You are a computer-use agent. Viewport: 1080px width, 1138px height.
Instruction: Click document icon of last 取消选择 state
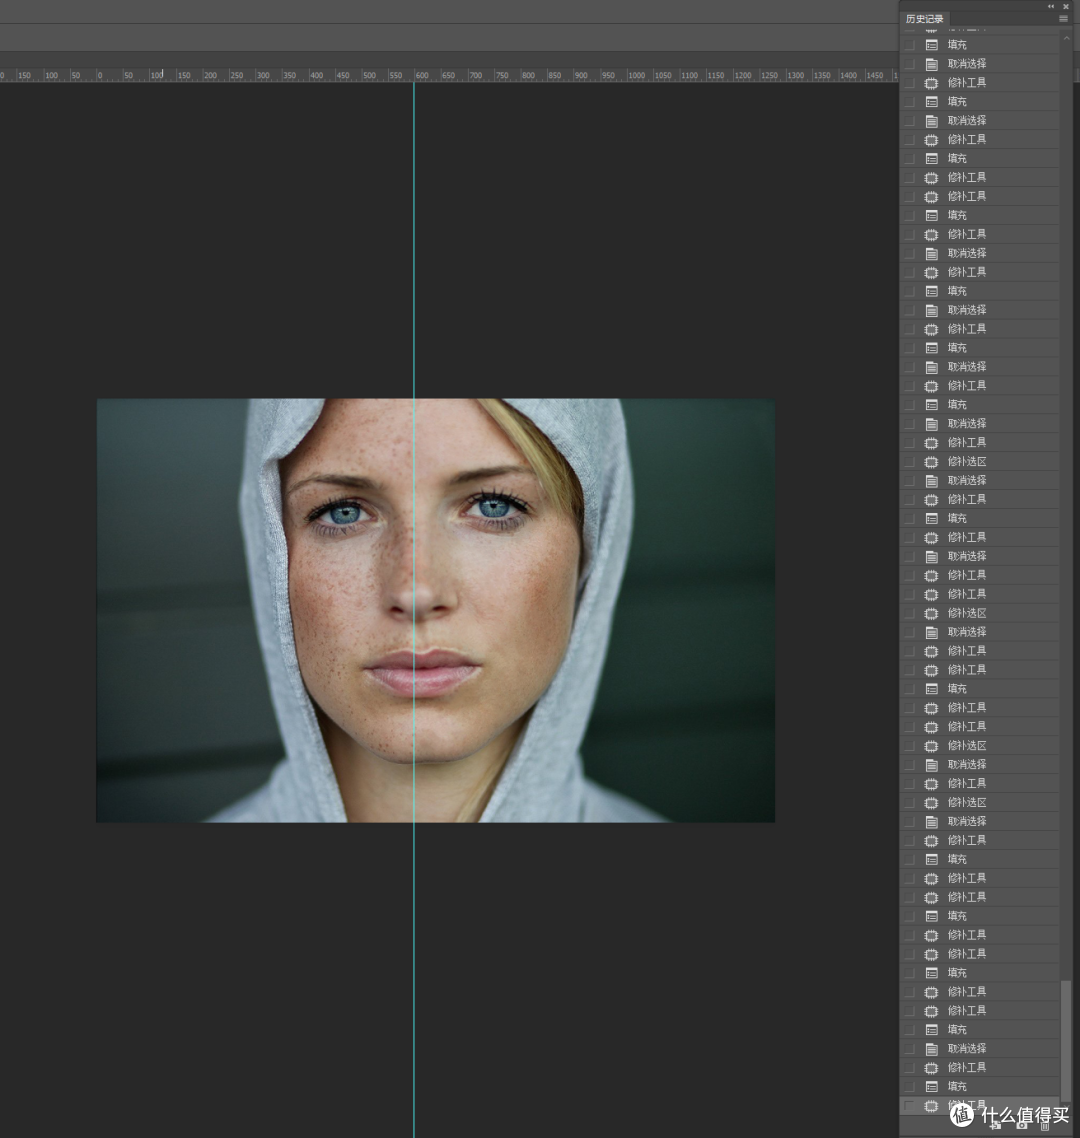(x=931, y=1049)
